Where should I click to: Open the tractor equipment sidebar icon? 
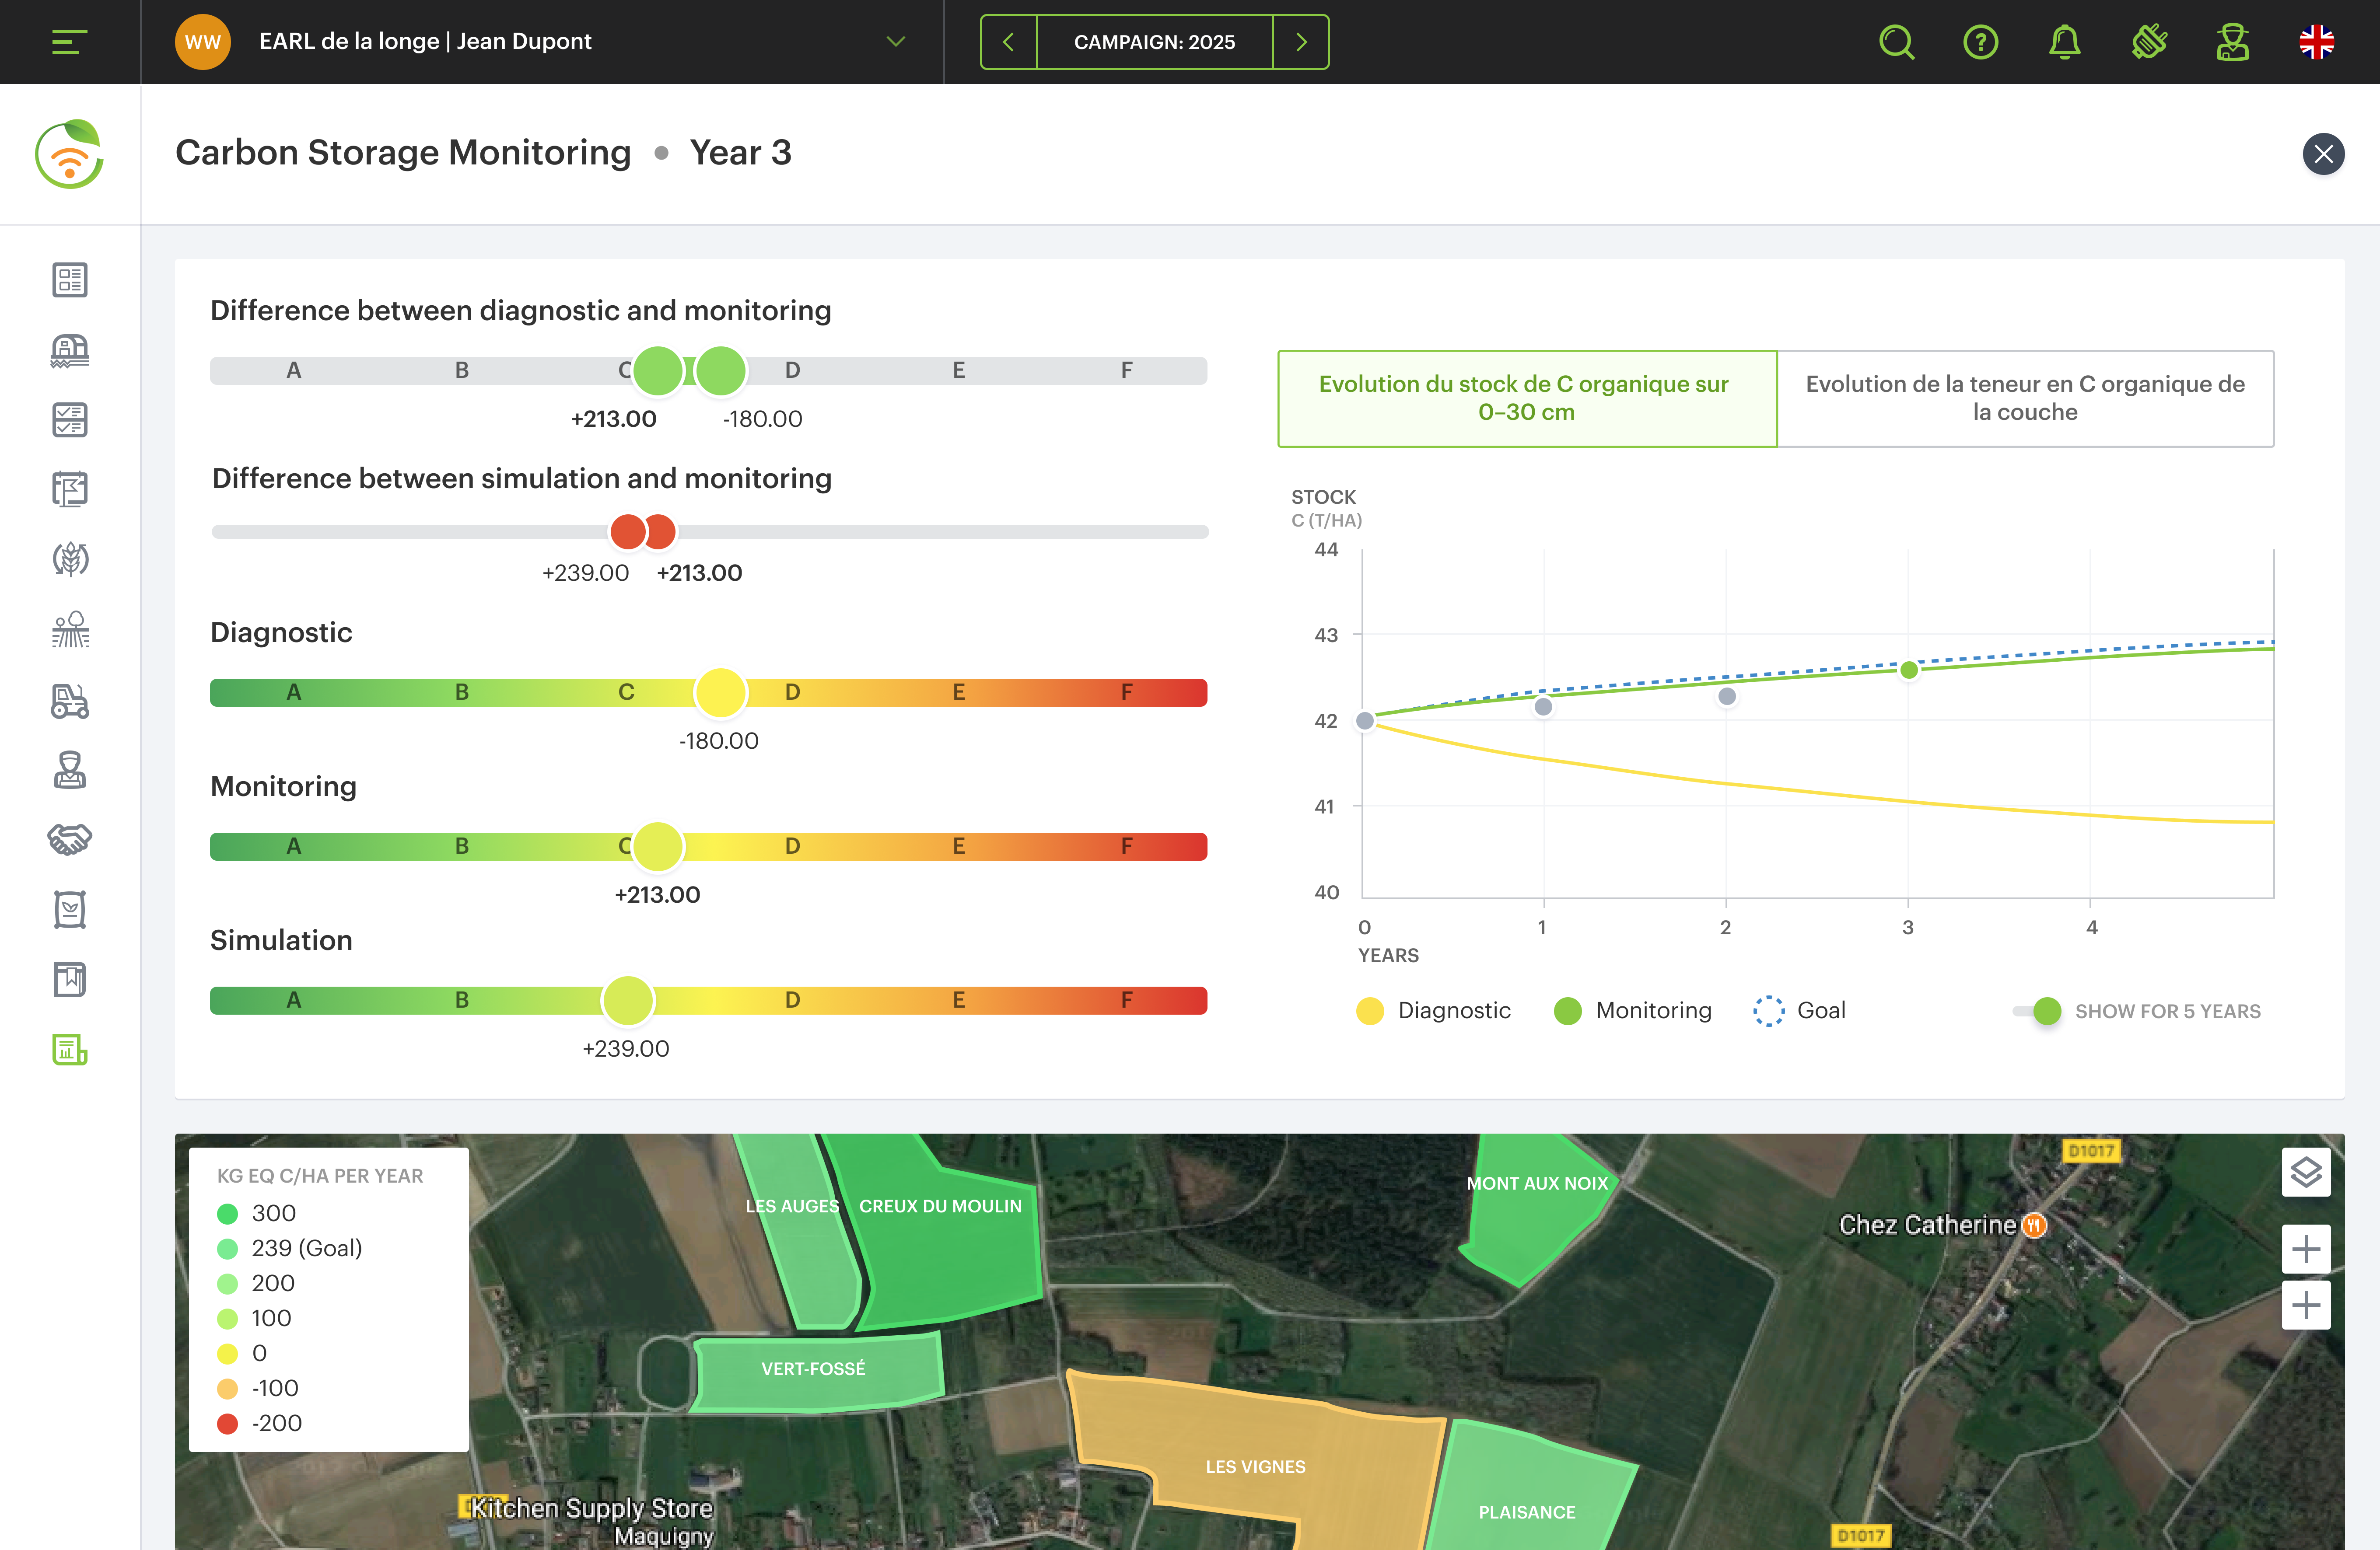(x=70, y=701)
